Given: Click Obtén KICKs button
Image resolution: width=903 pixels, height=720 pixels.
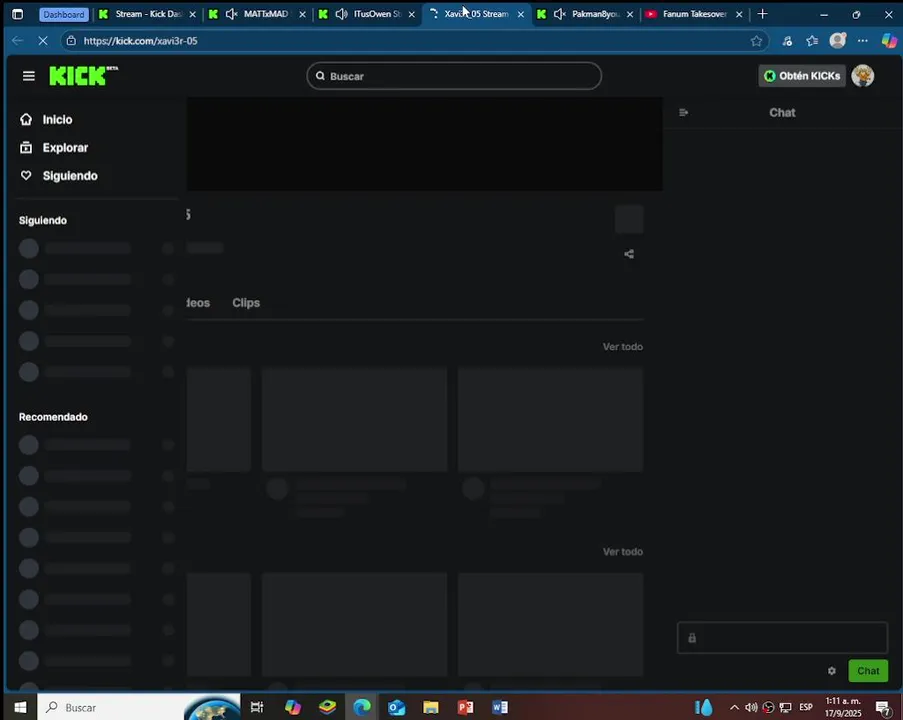Looking at the screenshot, I should point(802,76).
